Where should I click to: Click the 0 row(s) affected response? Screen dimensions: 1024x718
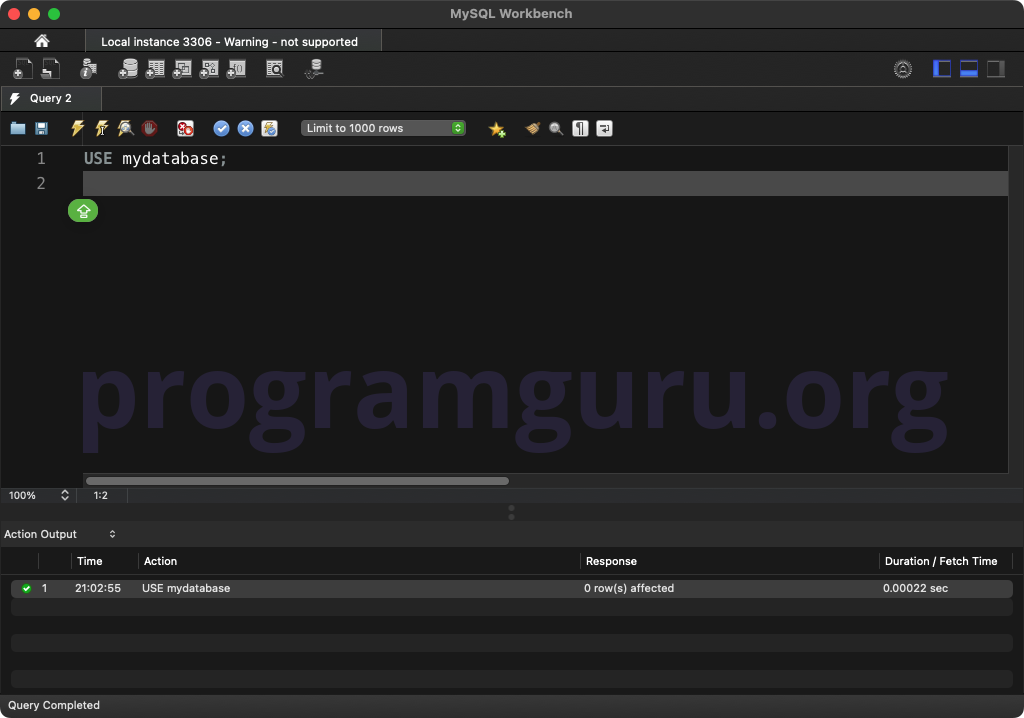coord(629,588)
